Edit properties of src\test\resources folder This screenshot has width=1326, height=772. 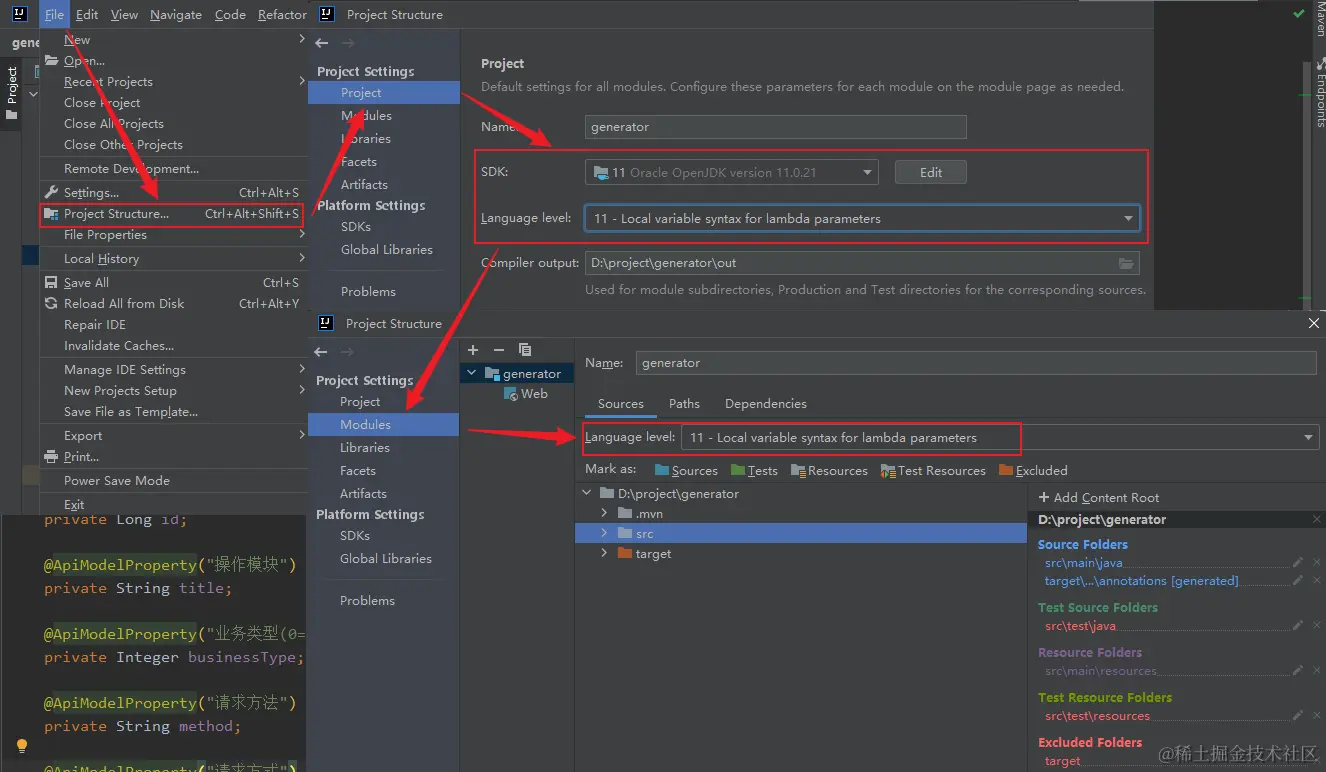pos(1298,716)
